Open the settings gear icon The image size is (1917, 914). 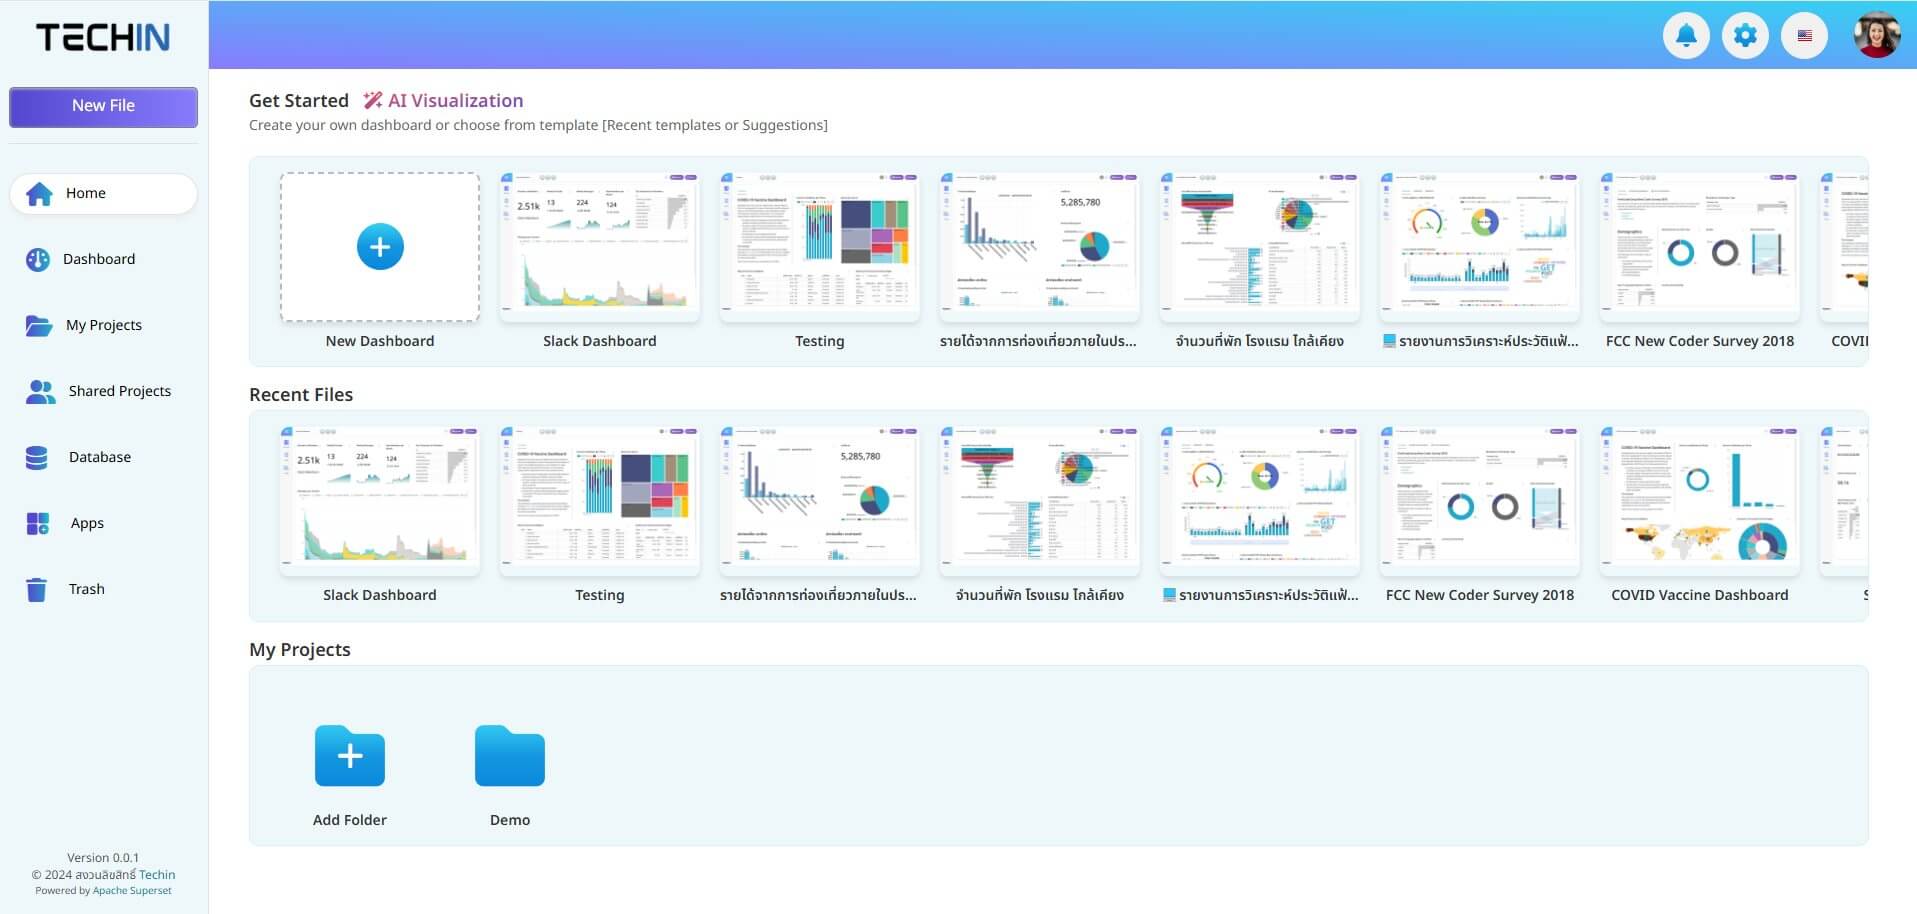point(1745,36)
